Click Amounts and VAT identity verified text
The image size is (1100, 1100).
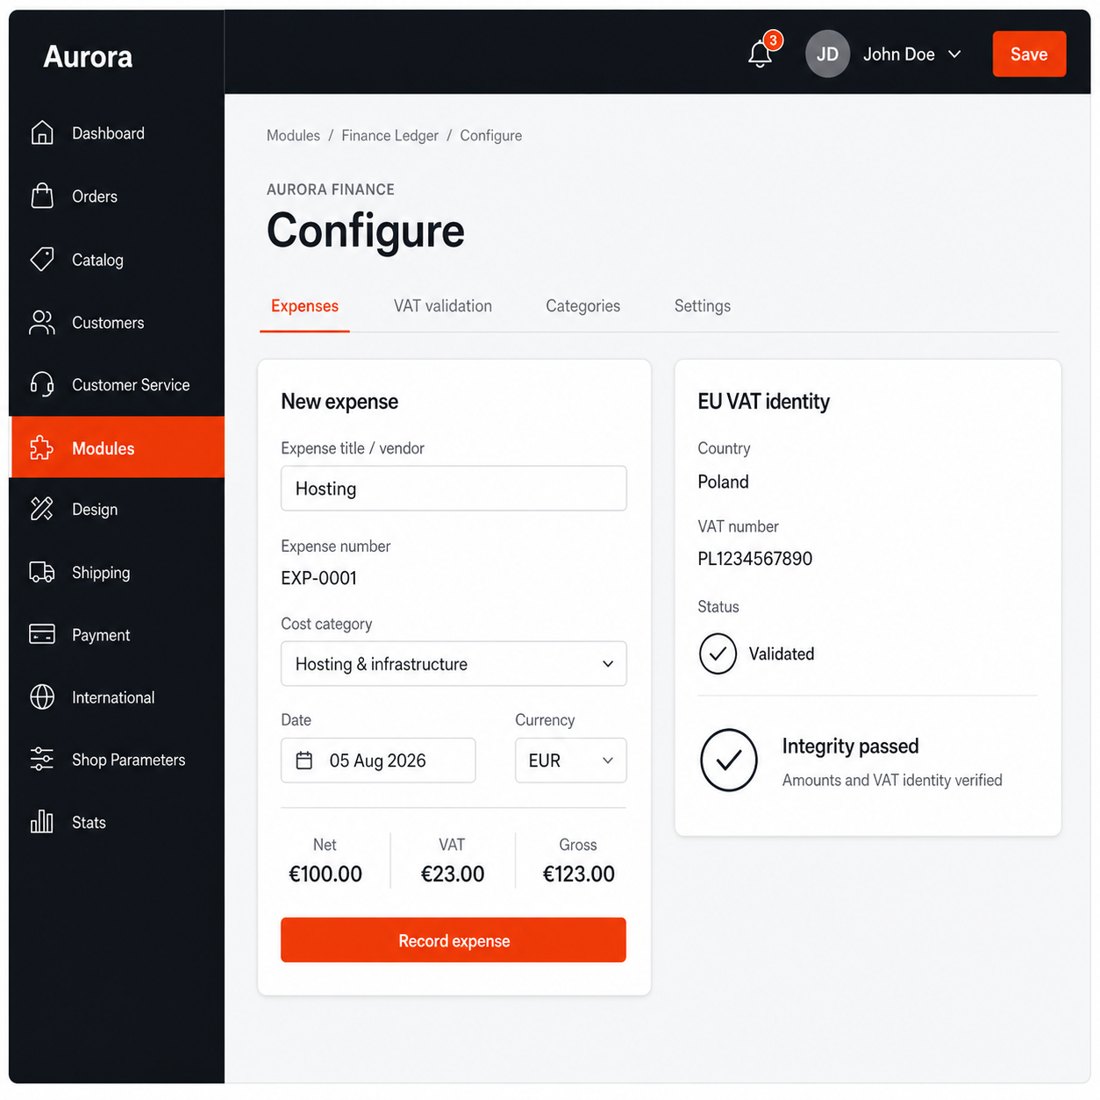coord(892,780)
